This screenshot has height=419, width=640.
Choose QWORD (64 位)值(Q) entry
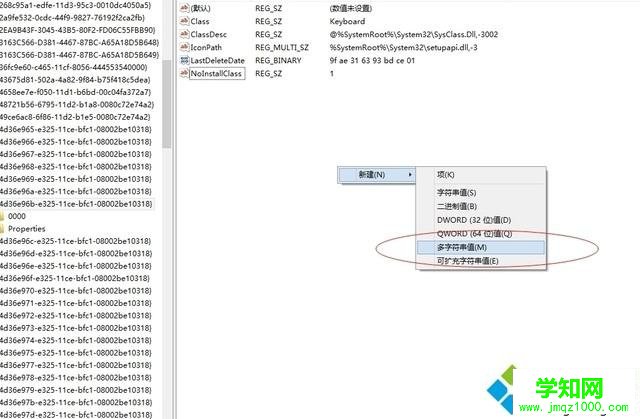[x=474, y=234]
